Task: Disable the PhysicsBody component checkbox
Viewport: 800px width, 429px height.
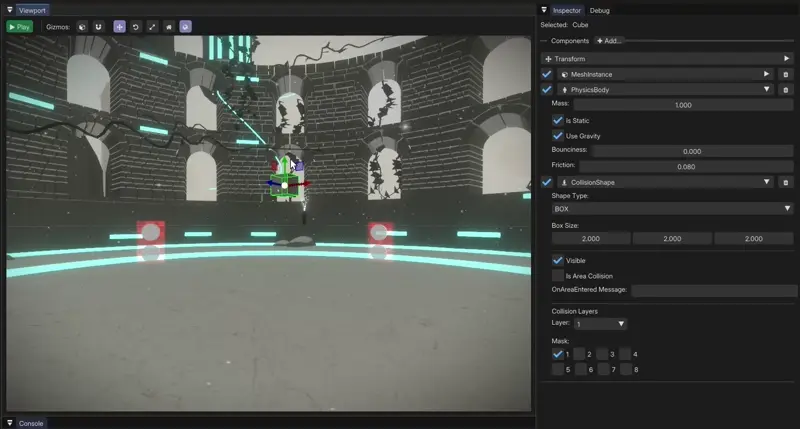Action: (547, 90)
